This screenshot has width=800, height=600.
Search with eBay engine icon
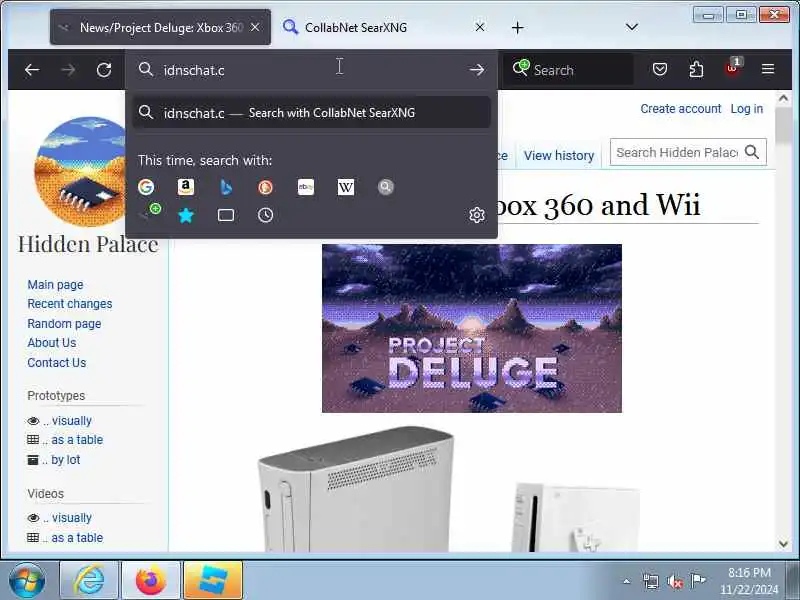(306, 187)
